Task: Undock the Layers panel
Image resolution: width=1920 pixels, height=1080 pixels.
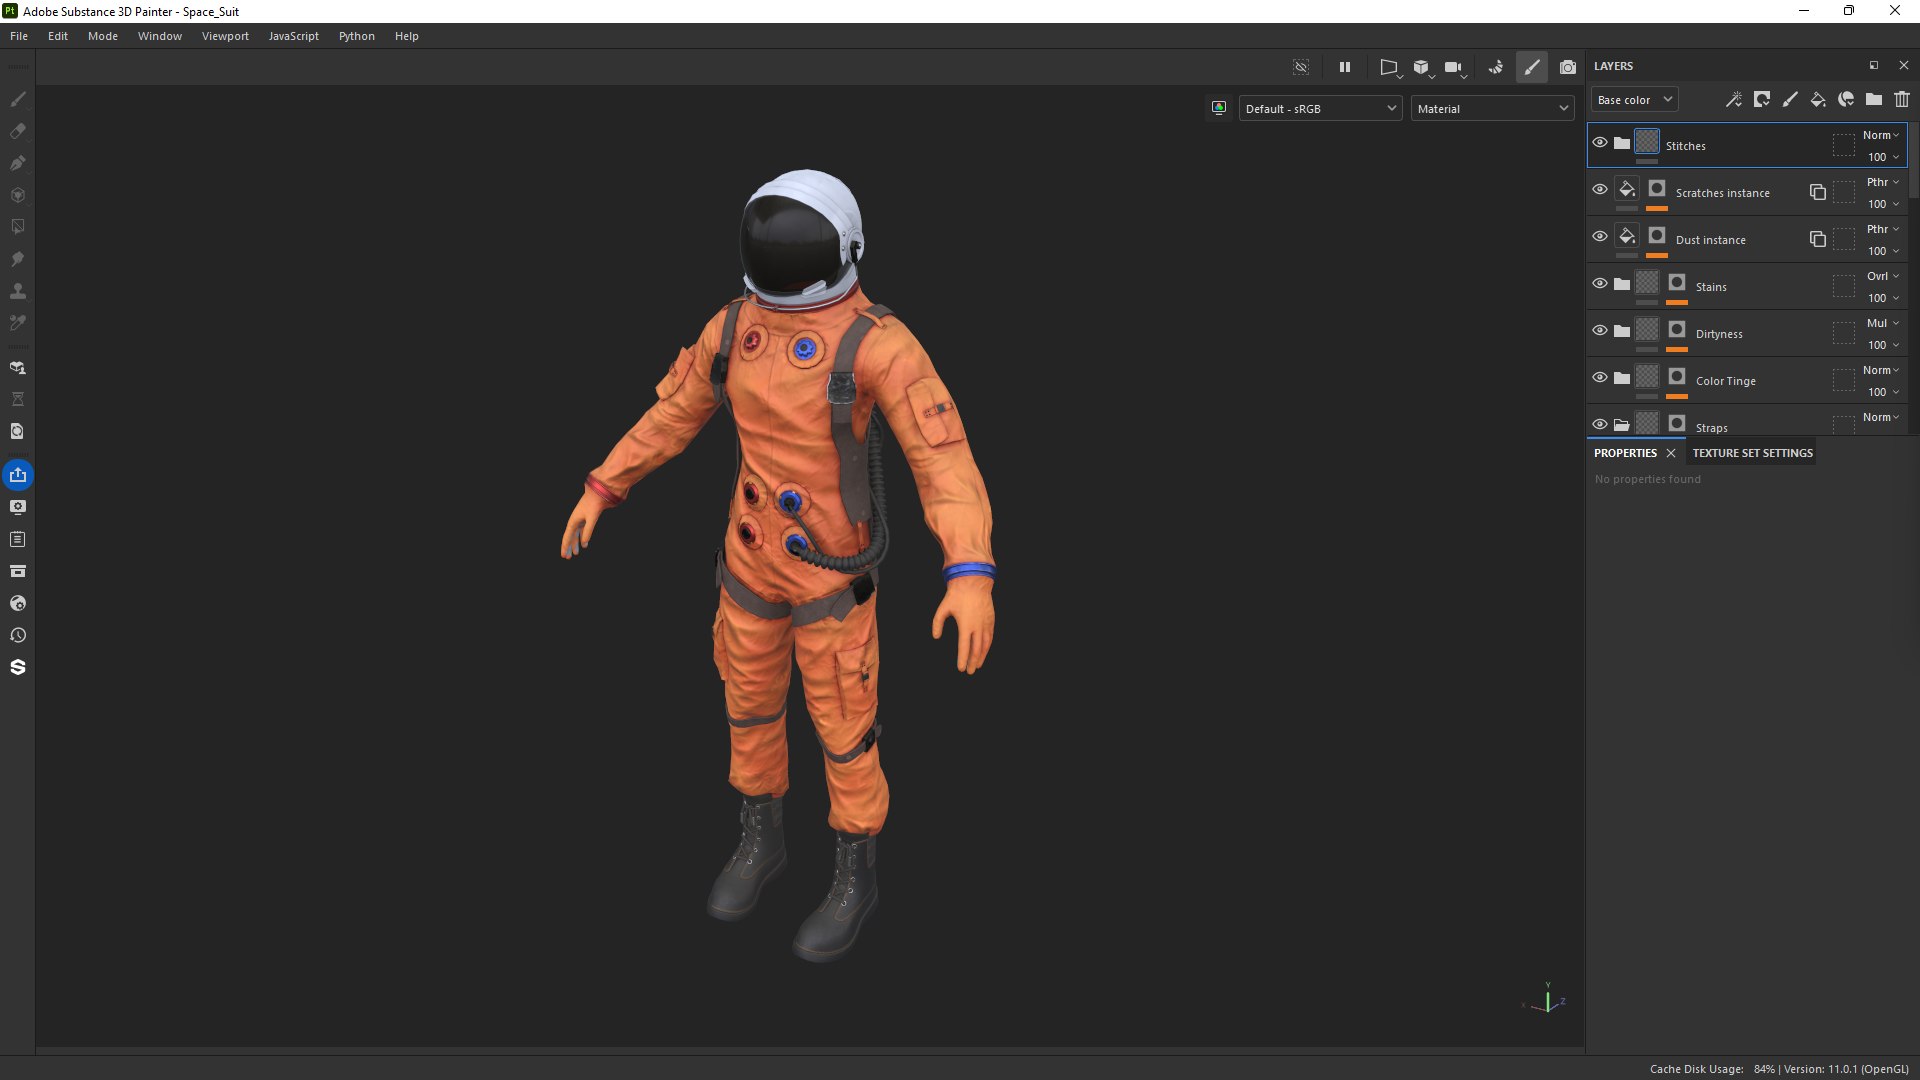Action: (x=1874, y=65)
